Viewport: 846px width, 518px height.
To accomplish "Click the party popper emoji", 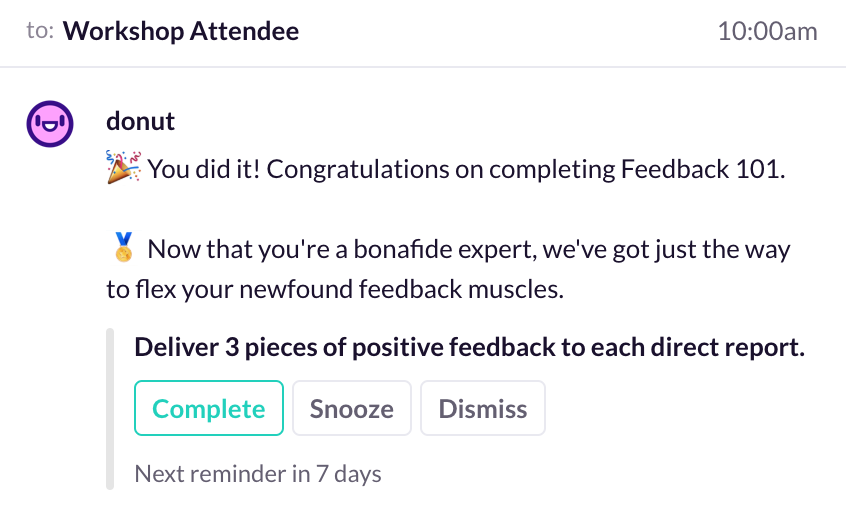I will point(124,167).
